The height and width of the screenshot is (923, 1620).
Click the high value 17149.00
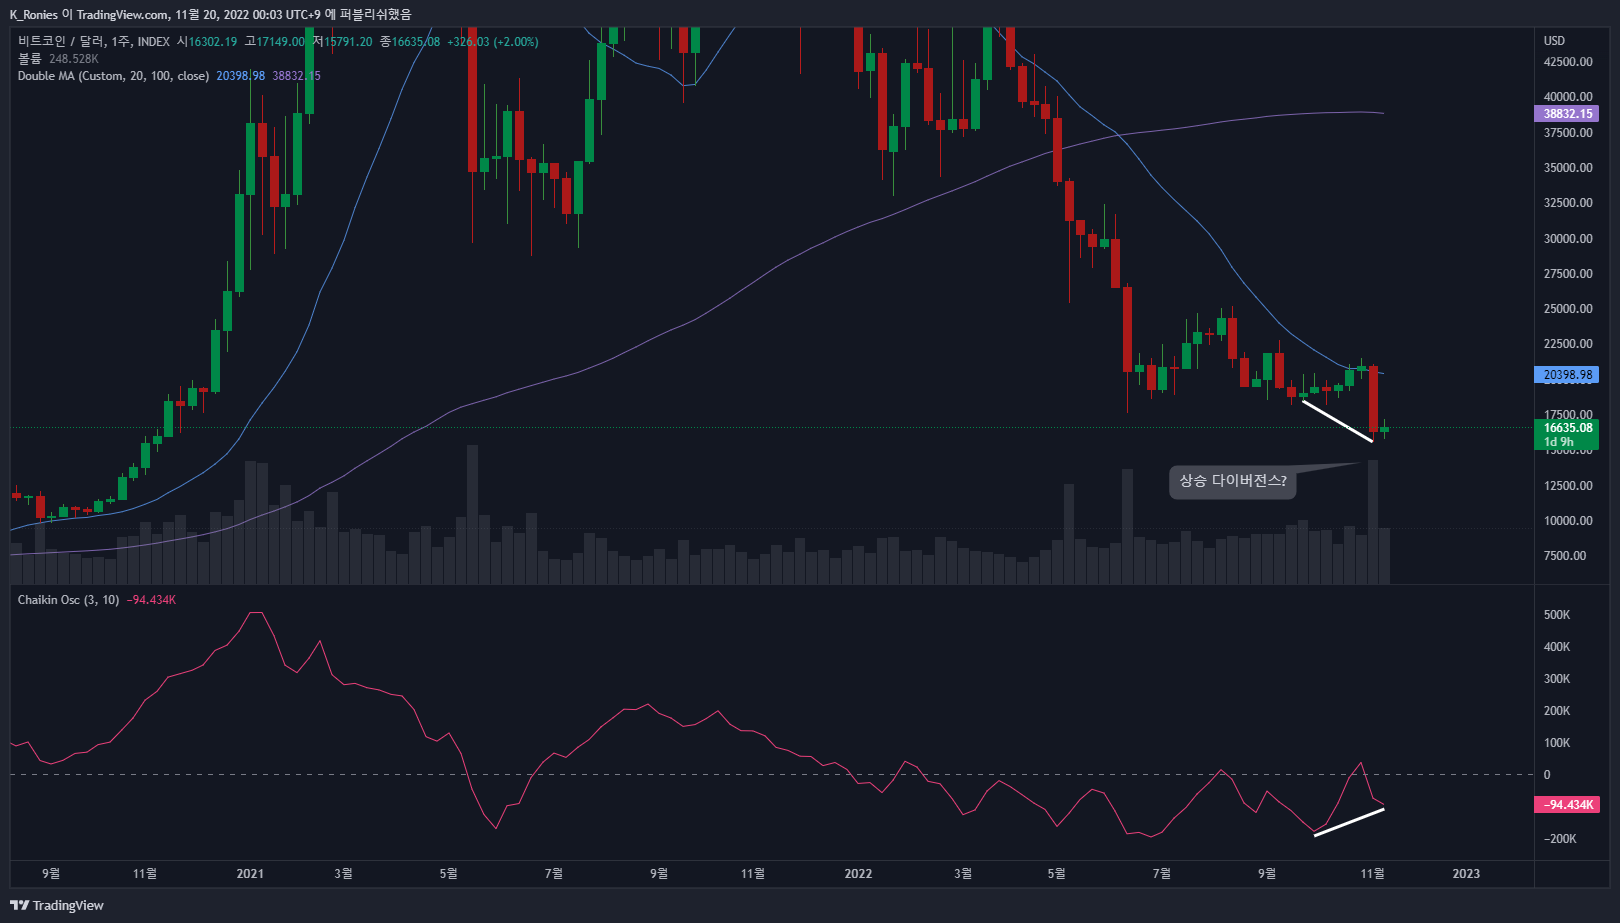281,42
